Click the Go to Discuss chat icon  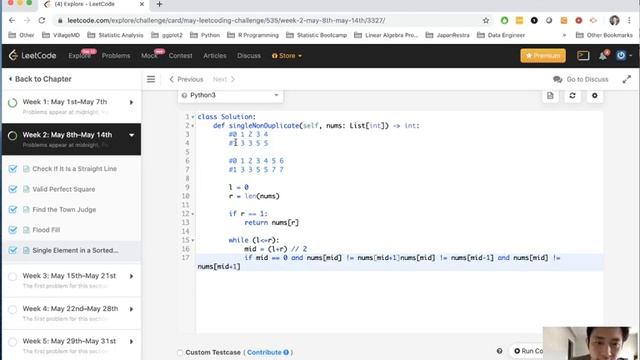tap(558, 80)
